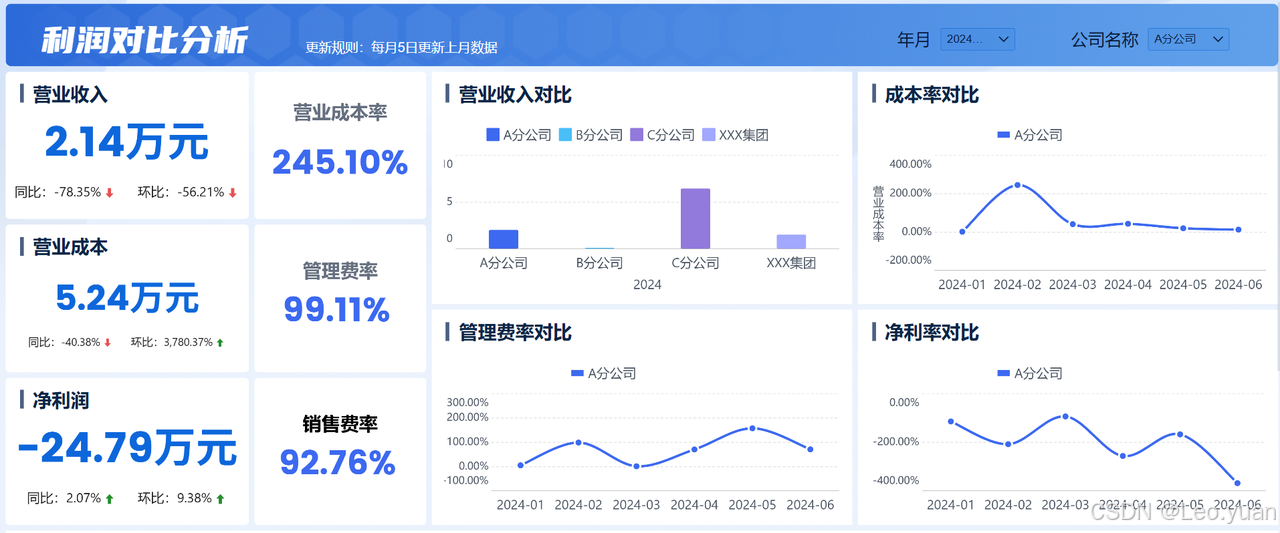Click 成本率对比 data point at 2024-01
Screen dimensions: 1280x533
962,231
